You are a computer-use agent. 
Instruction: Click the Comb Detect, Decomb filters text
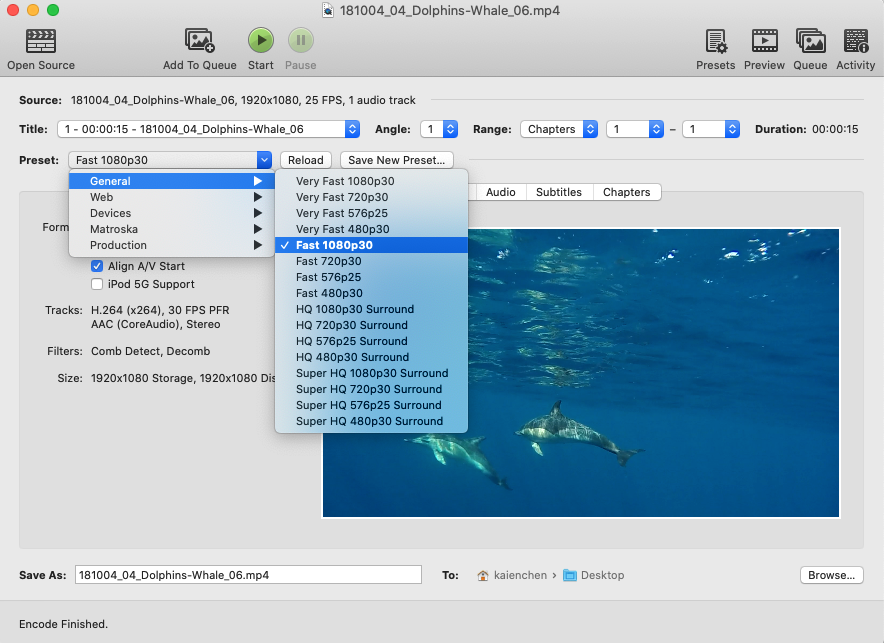151,351
